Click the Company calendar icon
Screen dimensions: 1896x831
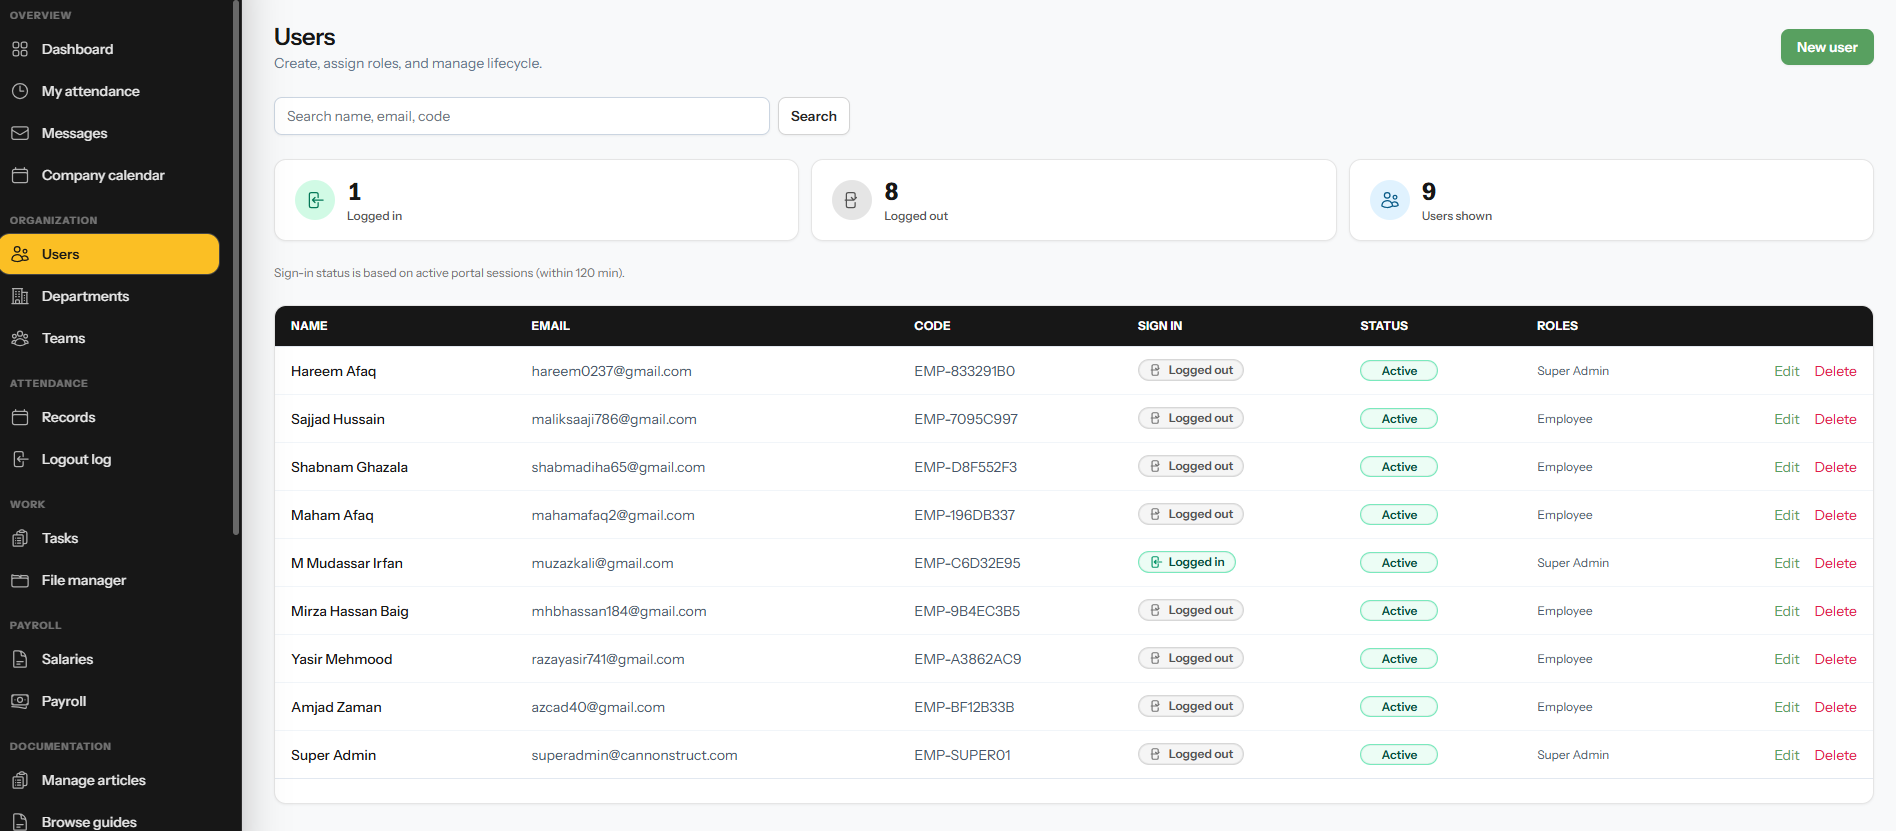click(x=20, y=175)
